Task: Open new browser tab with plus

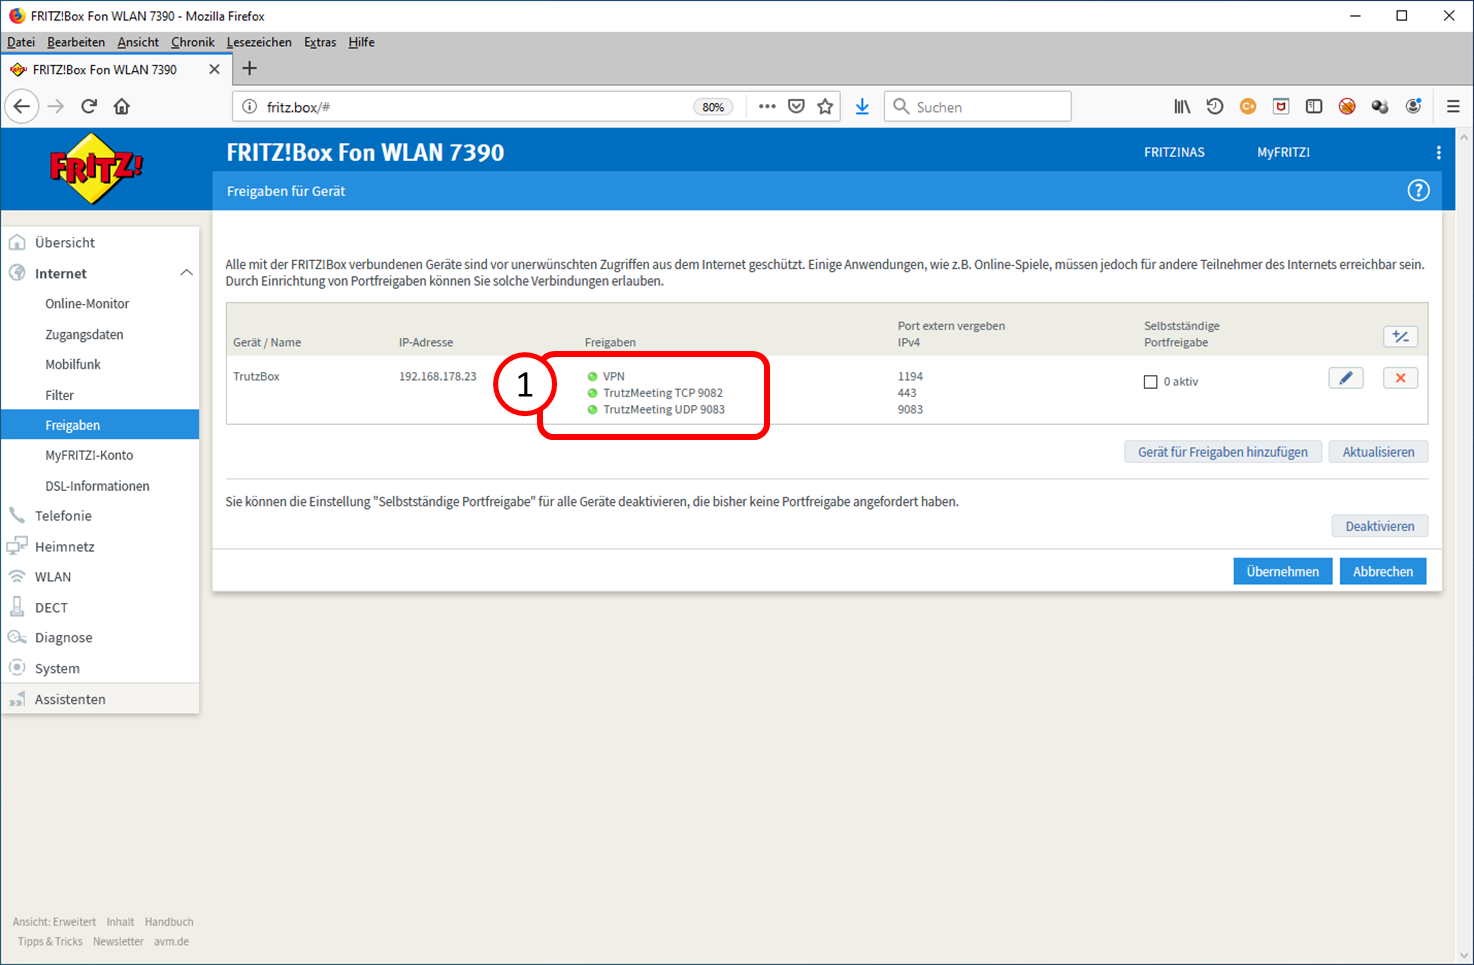Action: [x=250, y=68]
